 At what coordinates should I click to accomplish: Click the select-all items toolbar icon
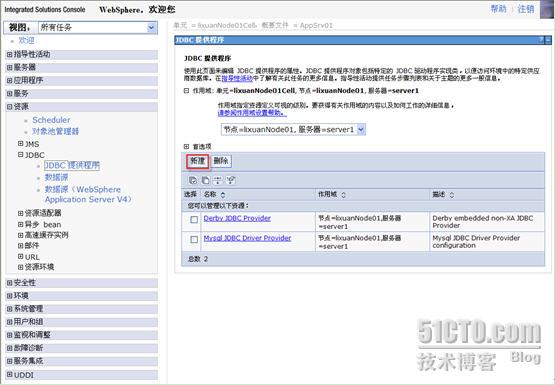193,180
